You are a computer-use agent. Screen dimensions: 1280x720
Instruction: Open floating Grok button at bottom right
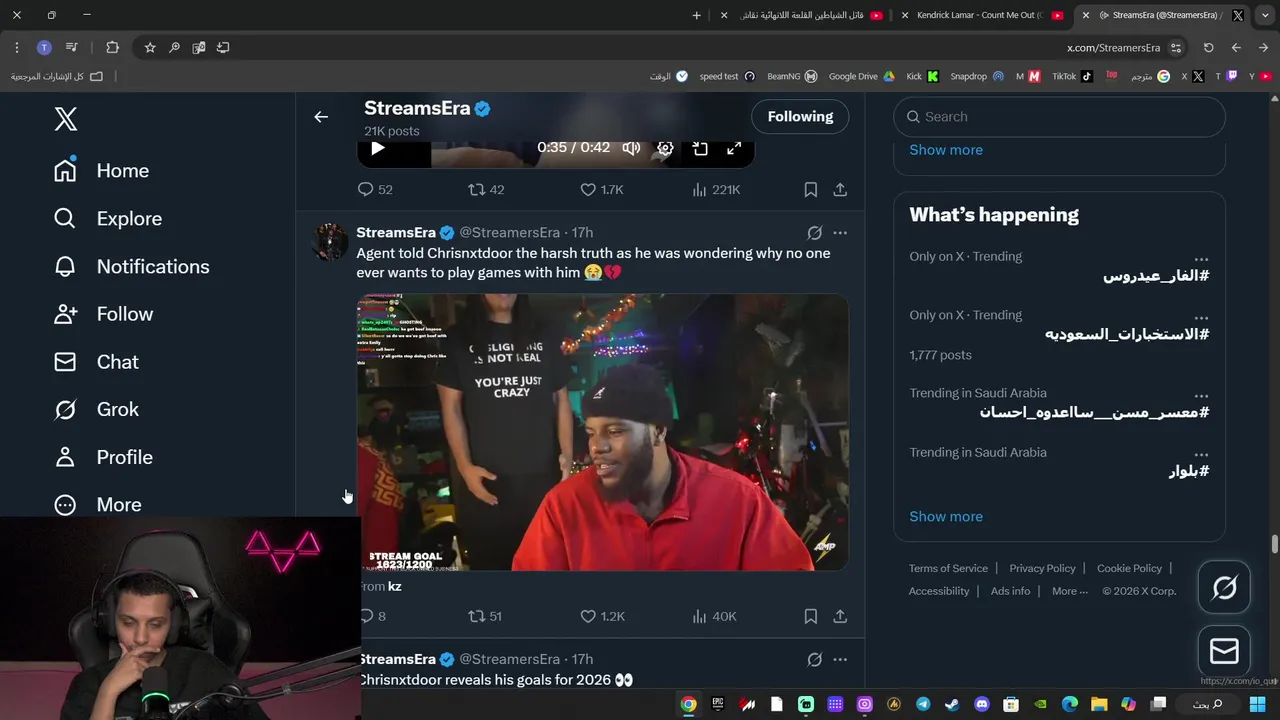1224,587
